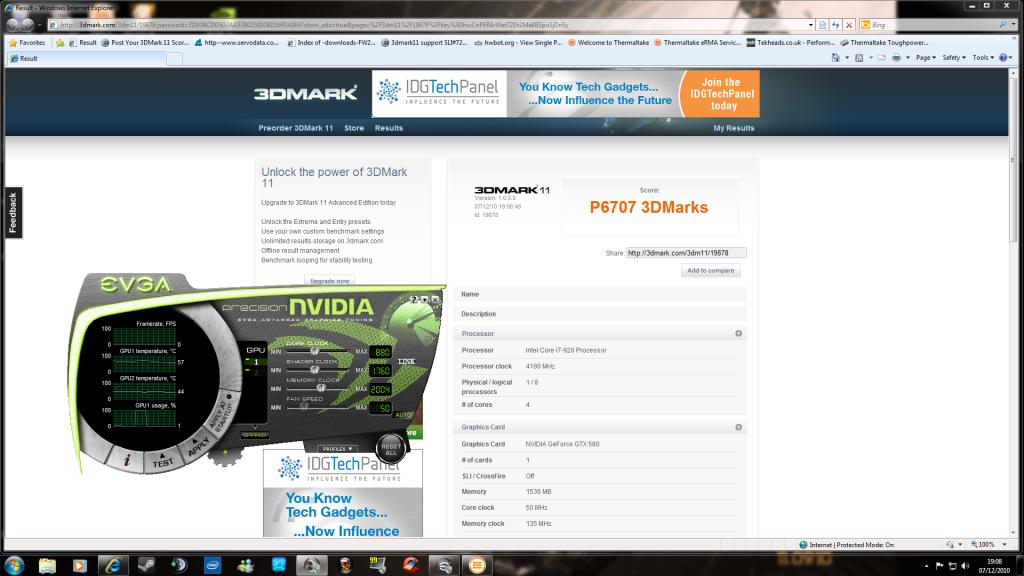This screenshot has width=1024, height=576.
Task: Open the PROFILES dropdown in EVGA Precision
Action: pos(337,448)
